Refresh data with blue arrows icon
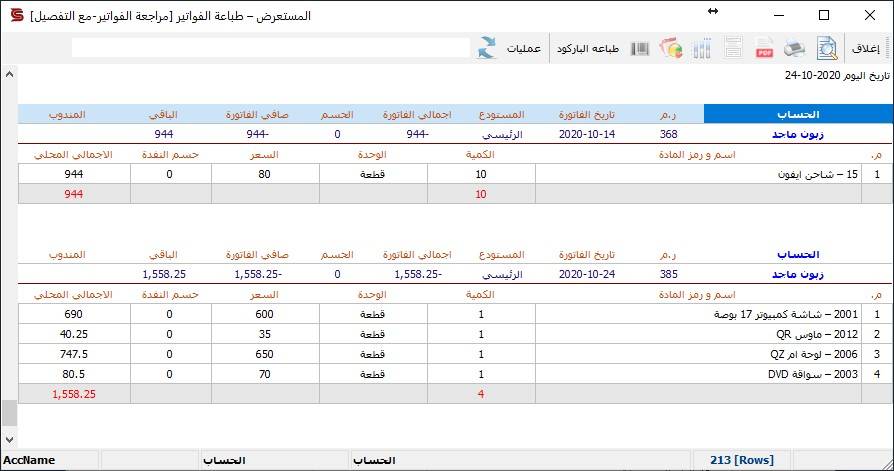894x471 pixels. [x=486, y=48]
